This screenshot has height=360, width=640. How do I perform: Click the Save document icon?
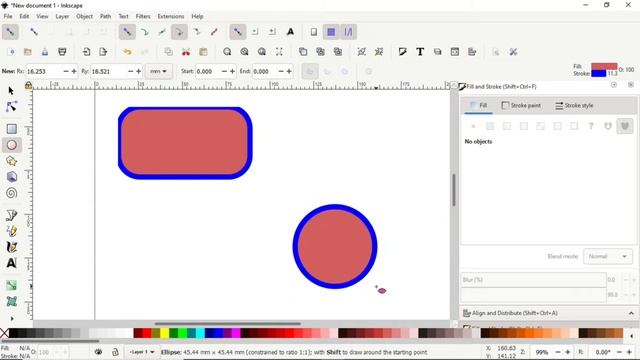pyautogui.click(x=45, y=52)
